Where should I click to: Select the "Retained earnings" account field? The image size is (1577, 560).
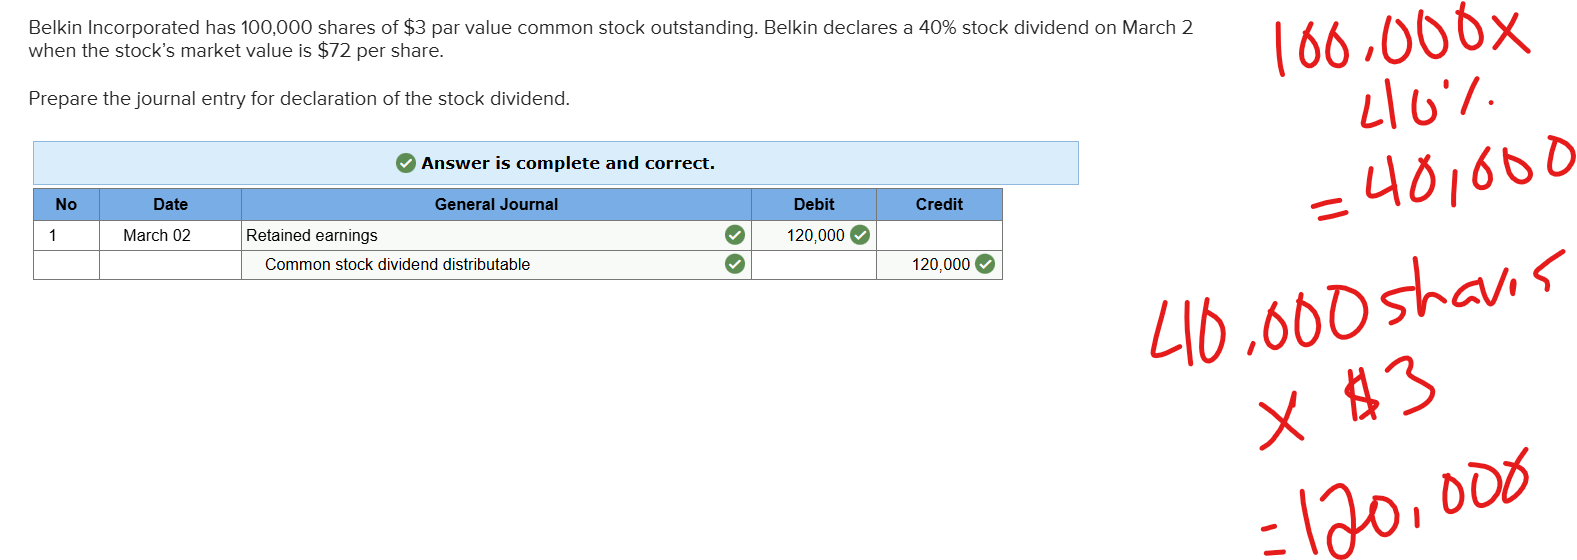312,235
